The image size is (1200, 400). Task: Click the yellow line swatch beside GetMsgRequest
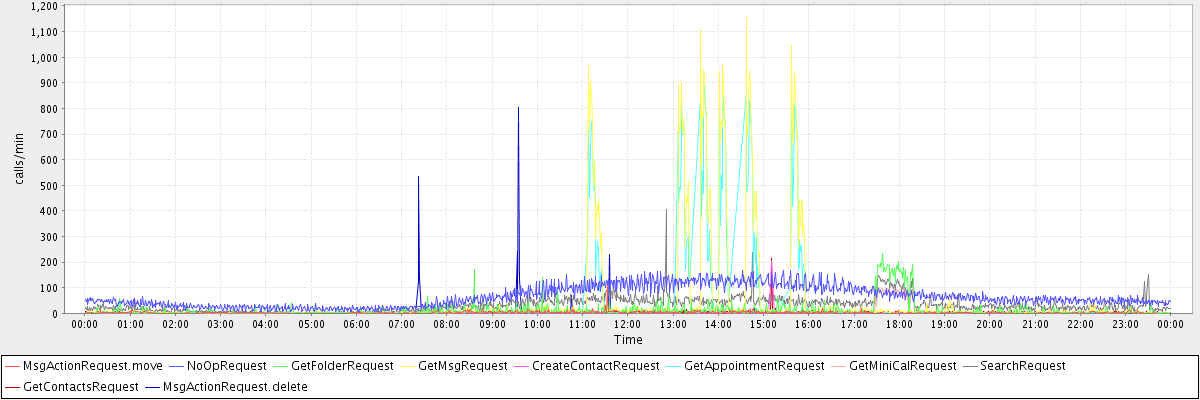click(410, 366)
